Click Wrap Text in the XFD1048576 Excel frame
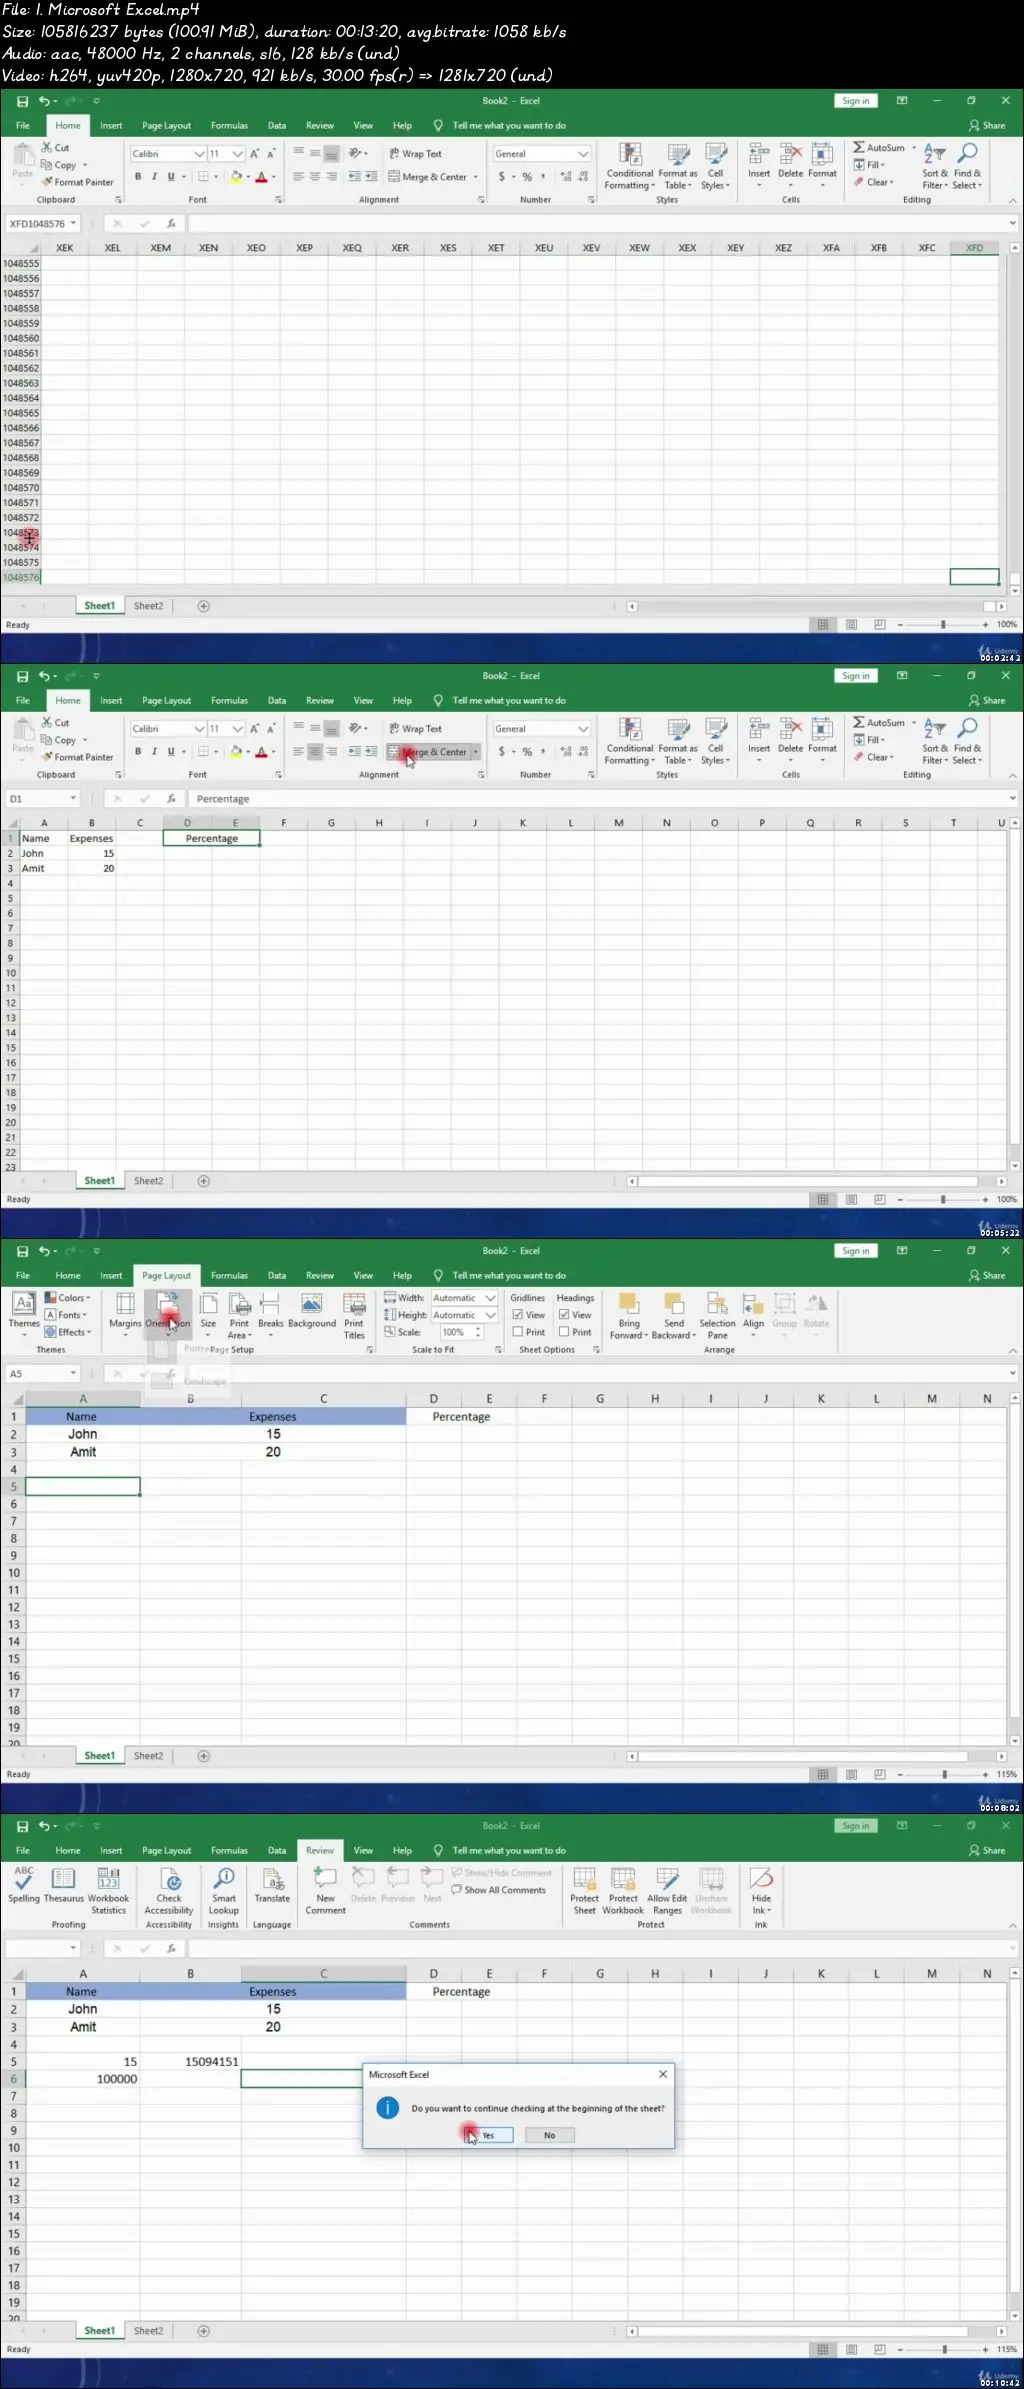Screen dimensions: 1024x2389 coord(415,154)
